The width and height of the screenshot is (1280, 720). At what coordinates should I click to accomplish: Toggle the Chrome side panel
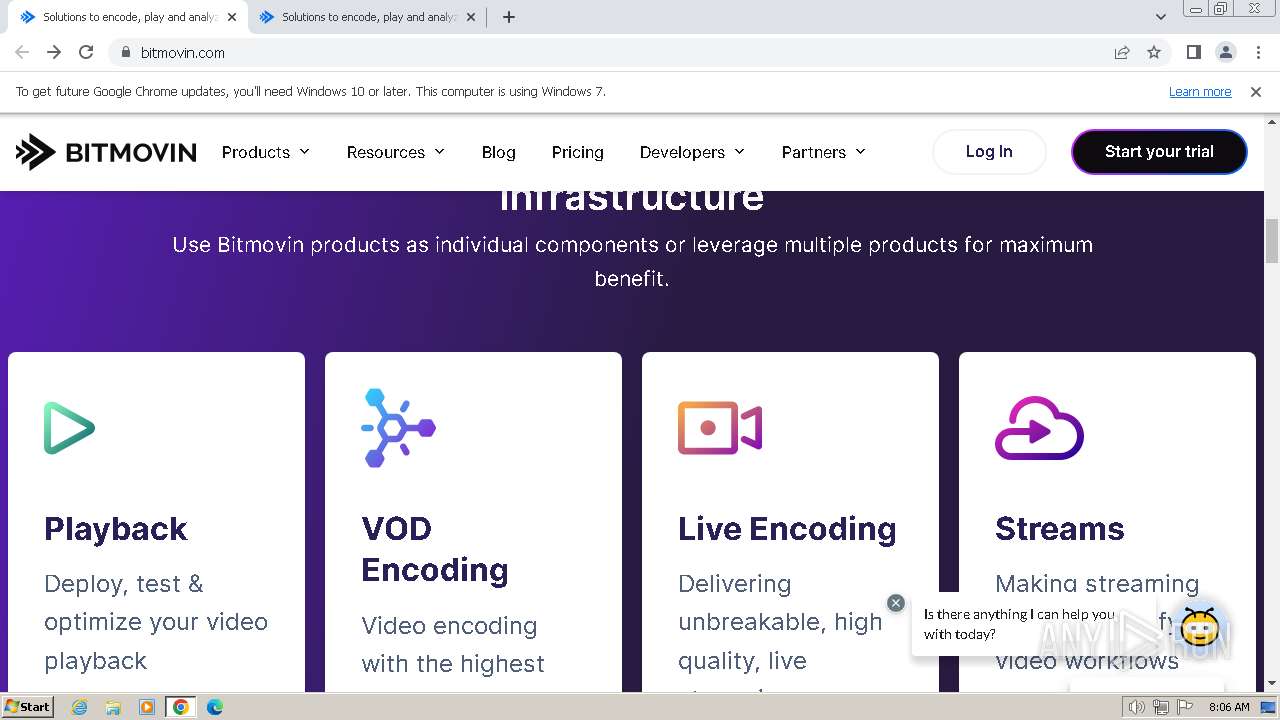tap(1194, 52)
